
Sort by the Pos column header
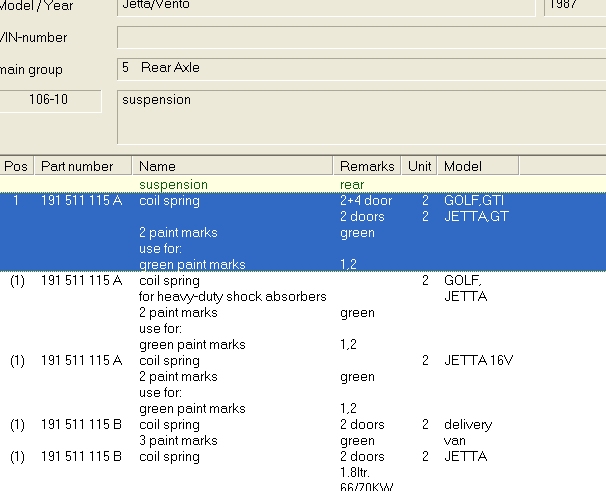point(17,166)
